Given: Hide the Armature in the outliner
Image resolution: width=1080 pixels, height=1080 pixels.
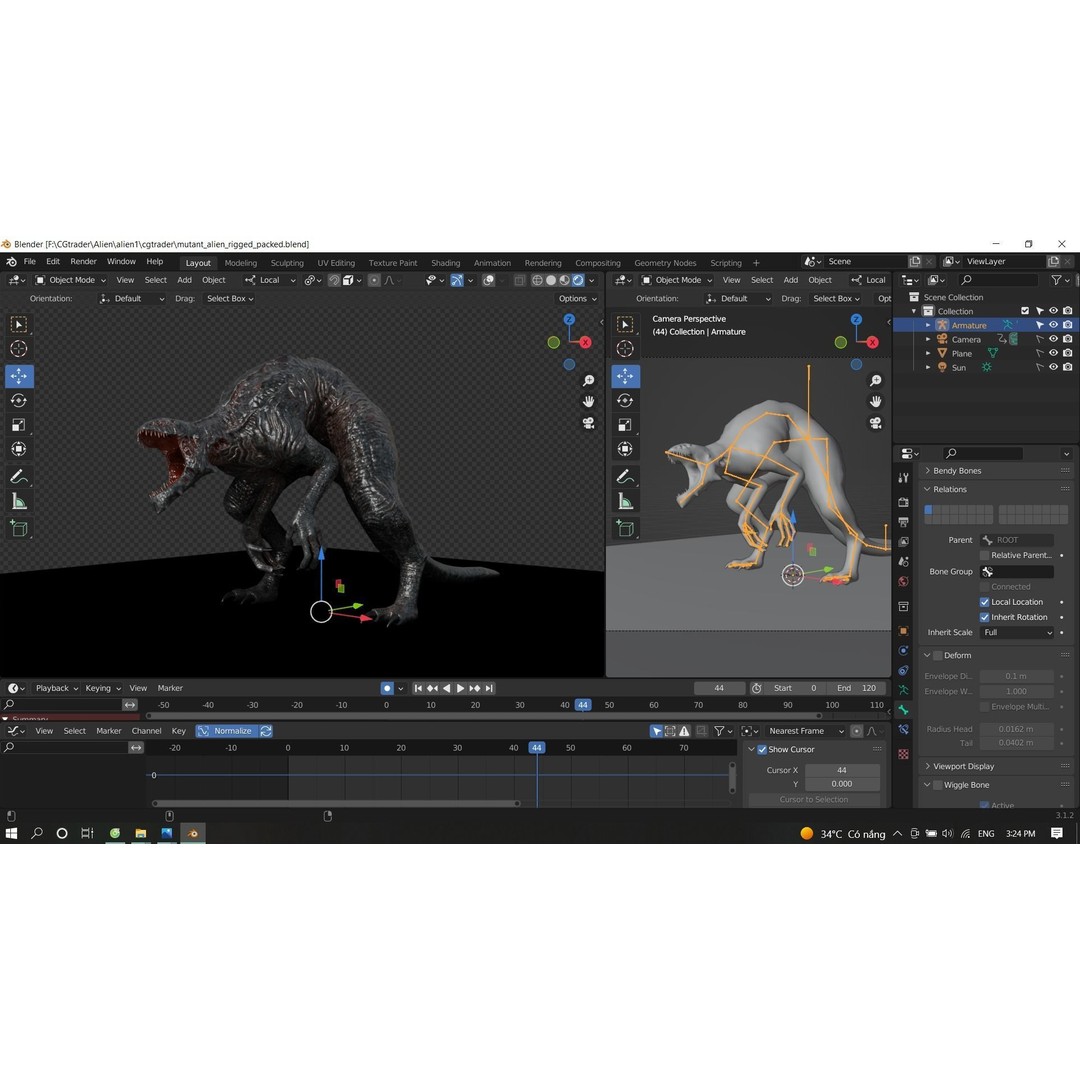Looking at the screenshot, I should [1053, 325].
